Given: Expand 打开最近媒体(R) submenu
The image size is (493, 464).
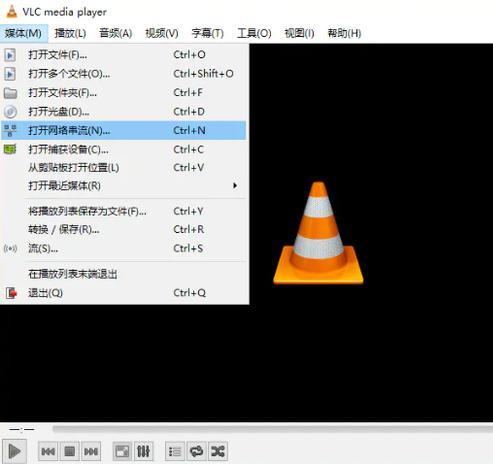Looking at the screenshot, I should pyautogui.click(x=123, y=186).
